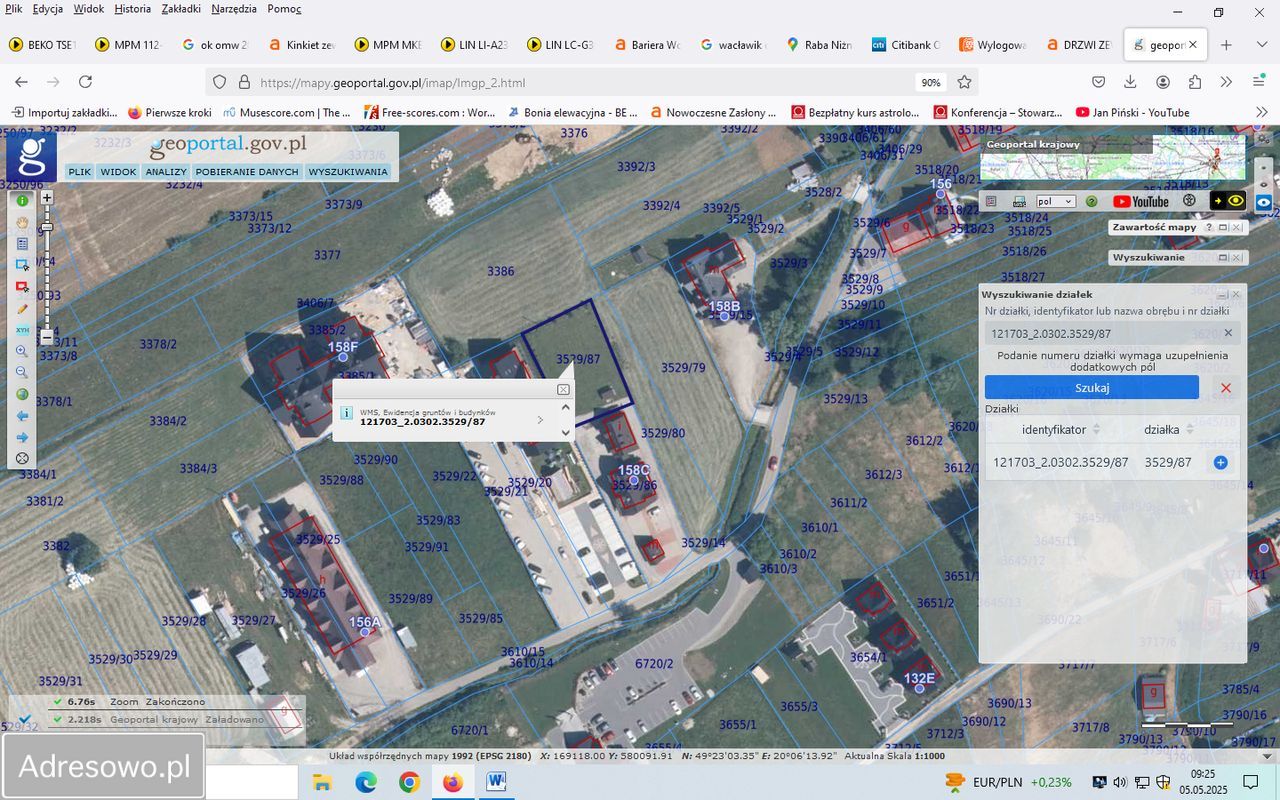Open the YouTube link in map toolbar
This screenshot has width=1280, height=800.
click(1140, 201)
